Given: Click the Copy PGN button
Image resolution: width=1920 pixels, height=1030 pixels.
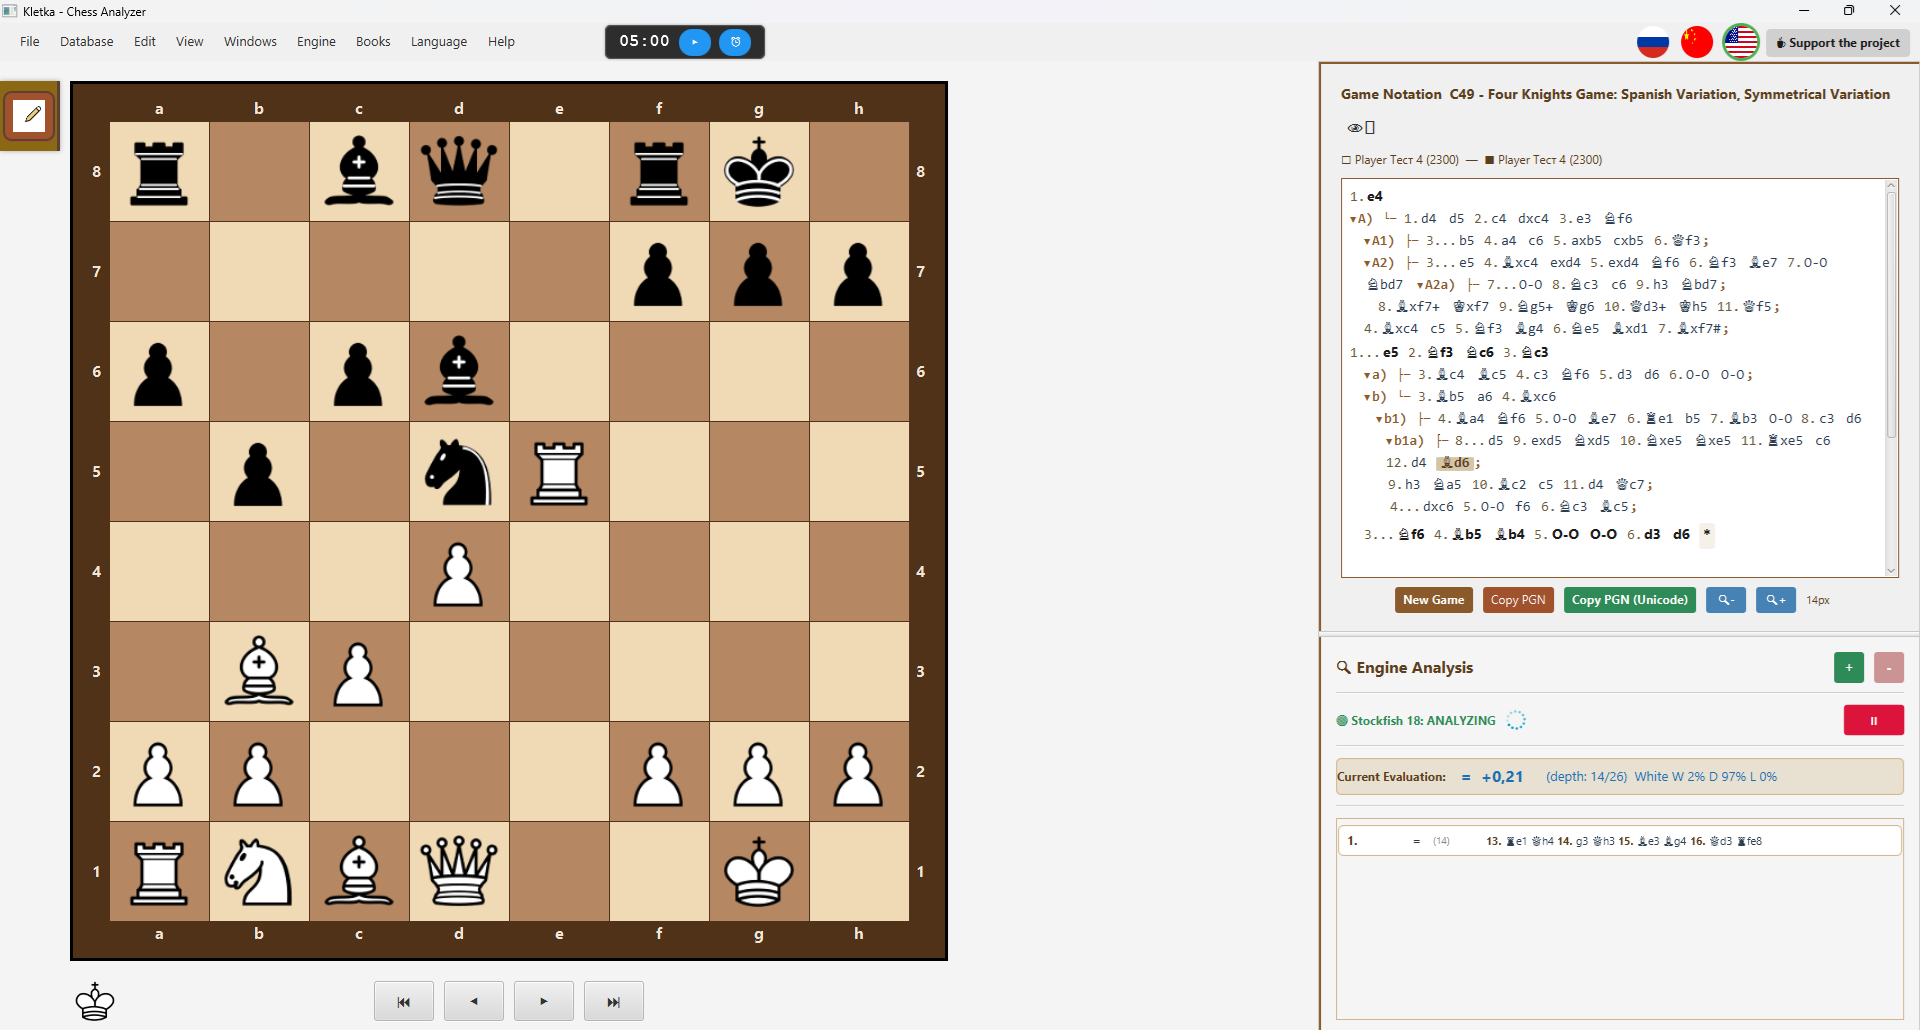Looking at the screenshot, I should 1518,600.
